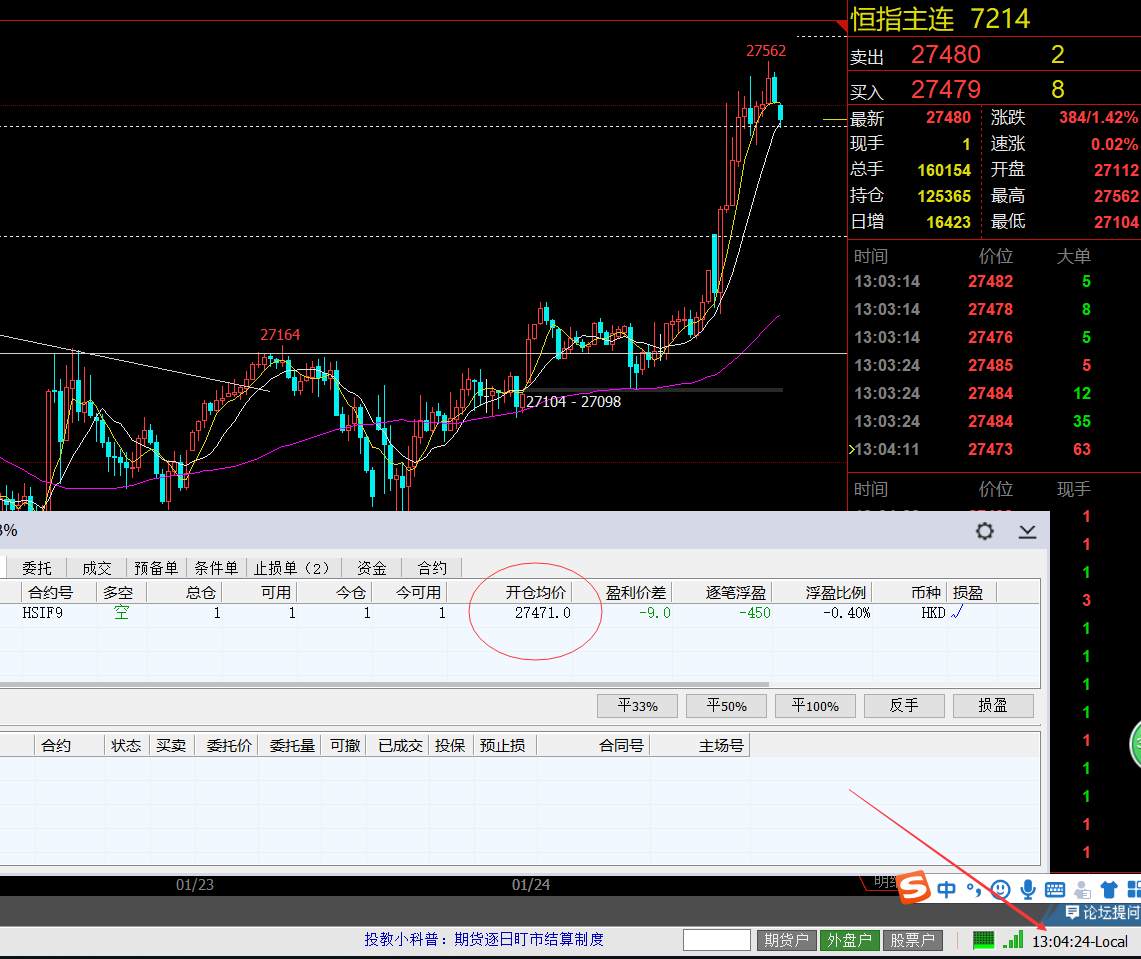Click the green signal strength bars
Image resolution: width=1141 pixels, height=959 pixels.
[1013, 940]
